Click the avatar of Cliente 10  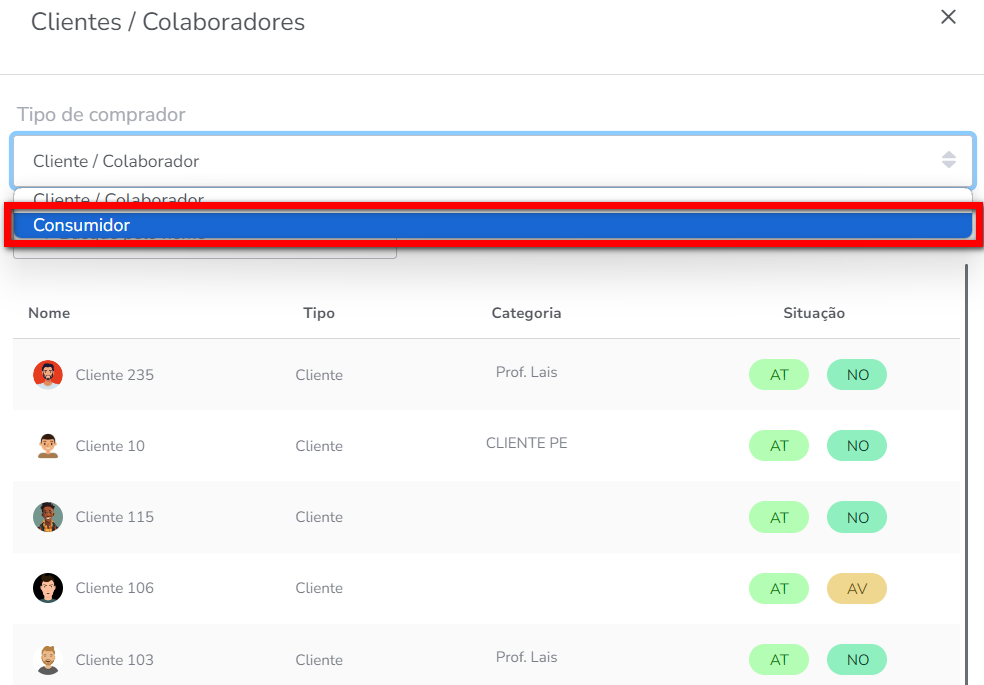[48, 446]
